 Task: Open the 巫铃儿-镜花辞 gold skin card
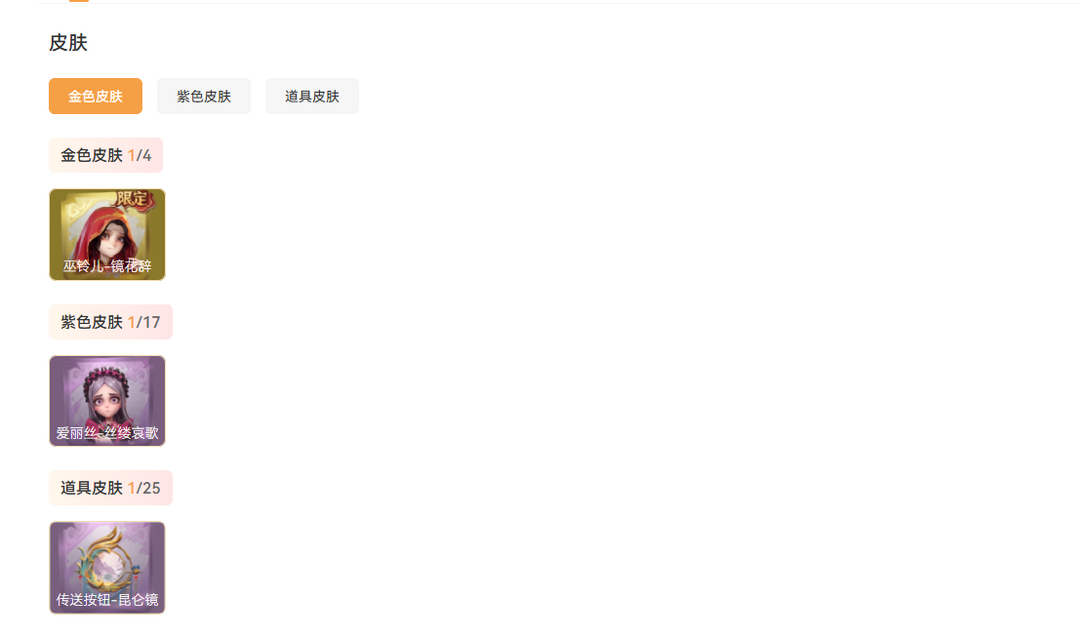click(x=107, y=235)
